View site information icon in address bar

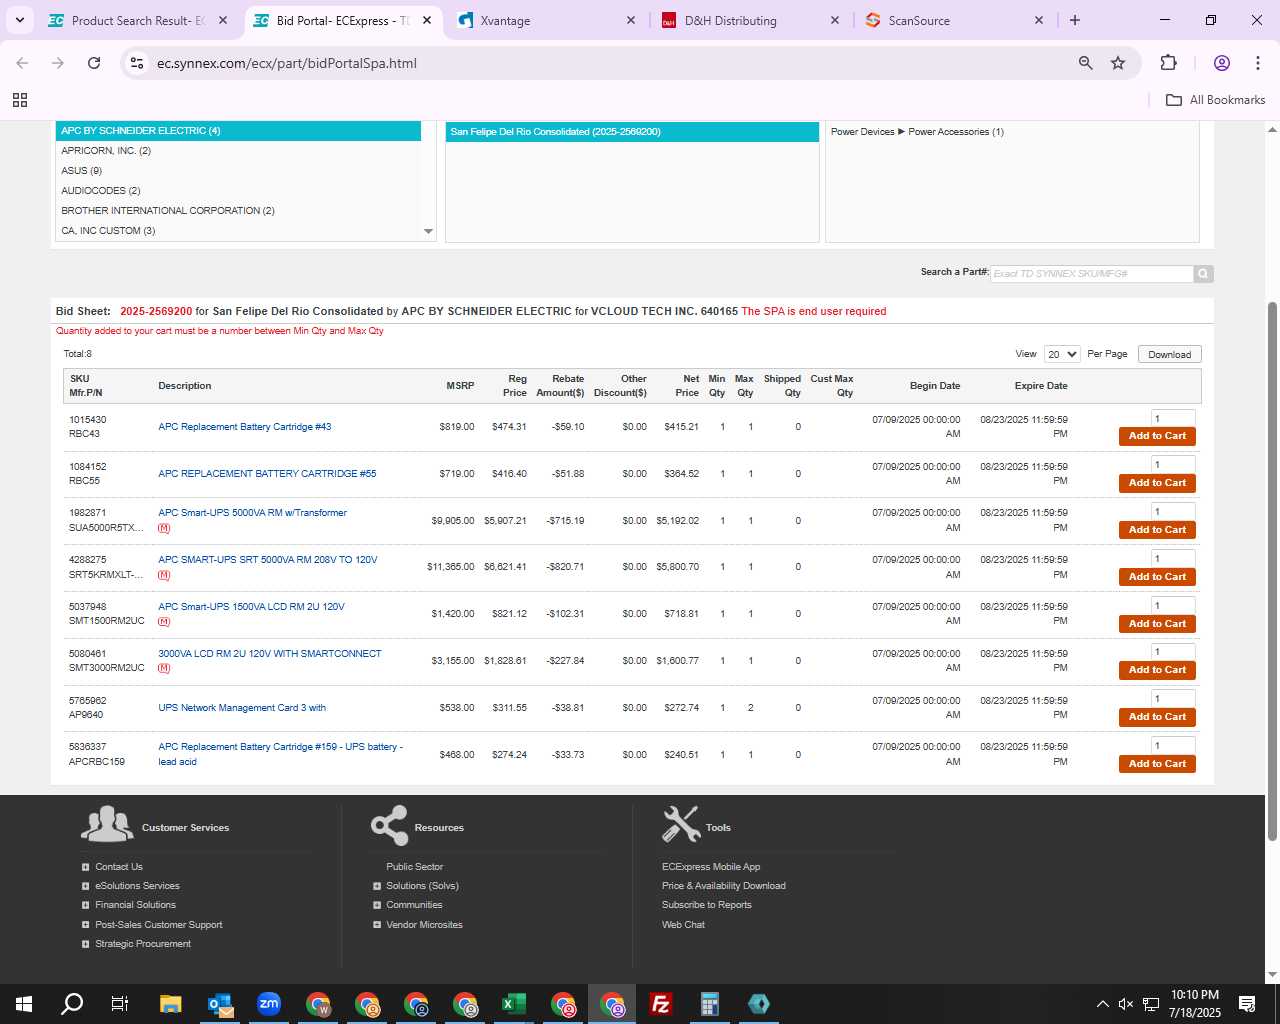point(137,63)
